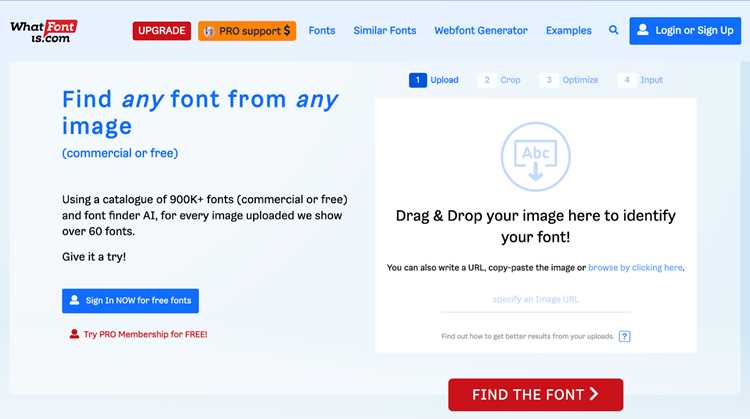Screen dimensions: 750x419
Task: Focus the specify an Image URL field
Action: tap(536, 300)
